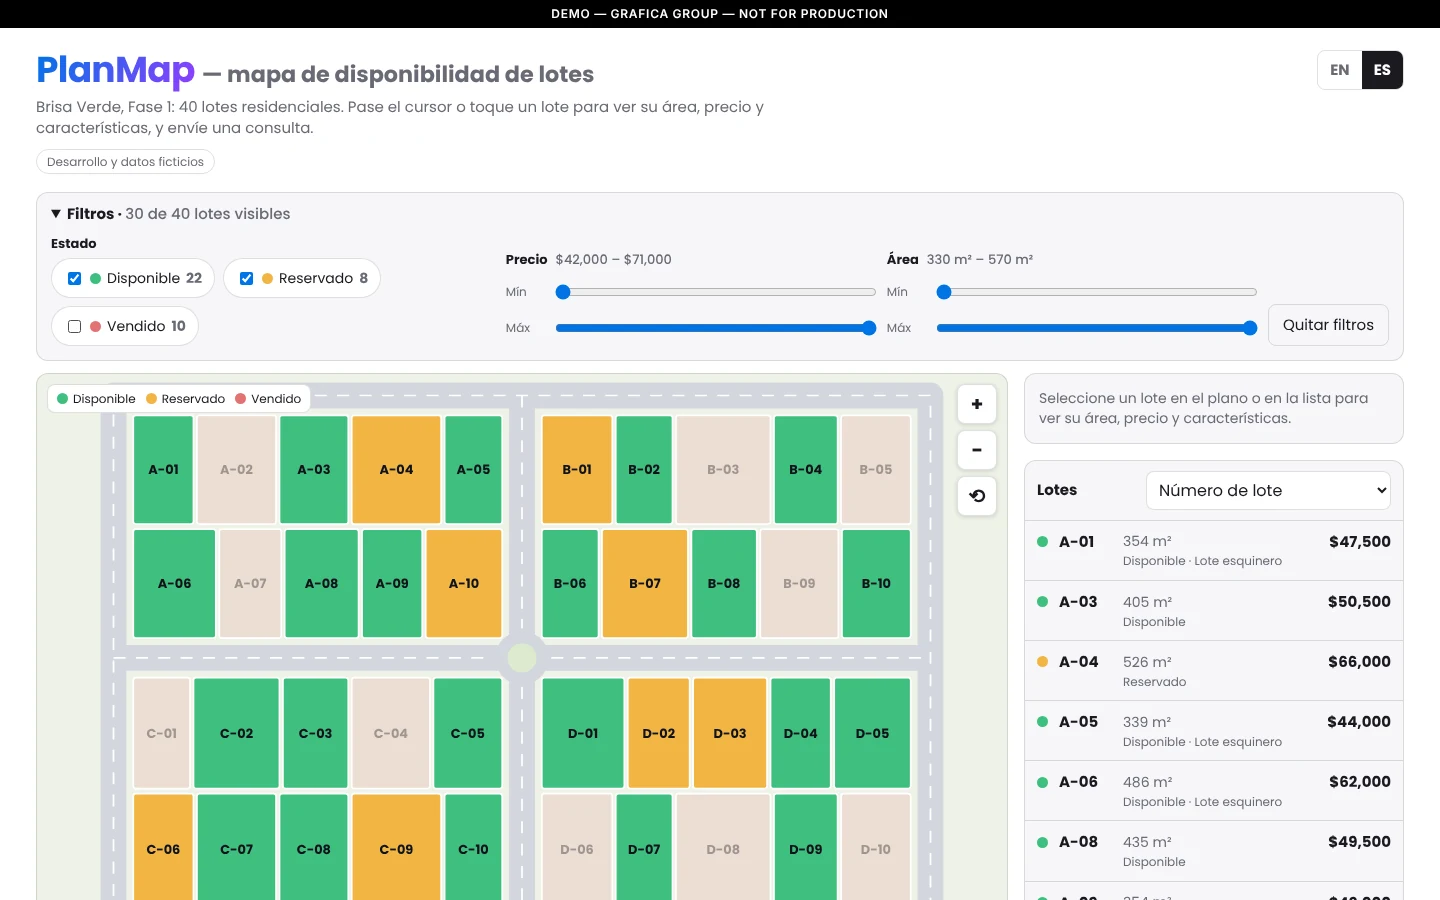Image resolution: width=1440 pixels, height=900 pixels.
Task: Enable the Vendido status checkbox
Action: tap(74, 327)
